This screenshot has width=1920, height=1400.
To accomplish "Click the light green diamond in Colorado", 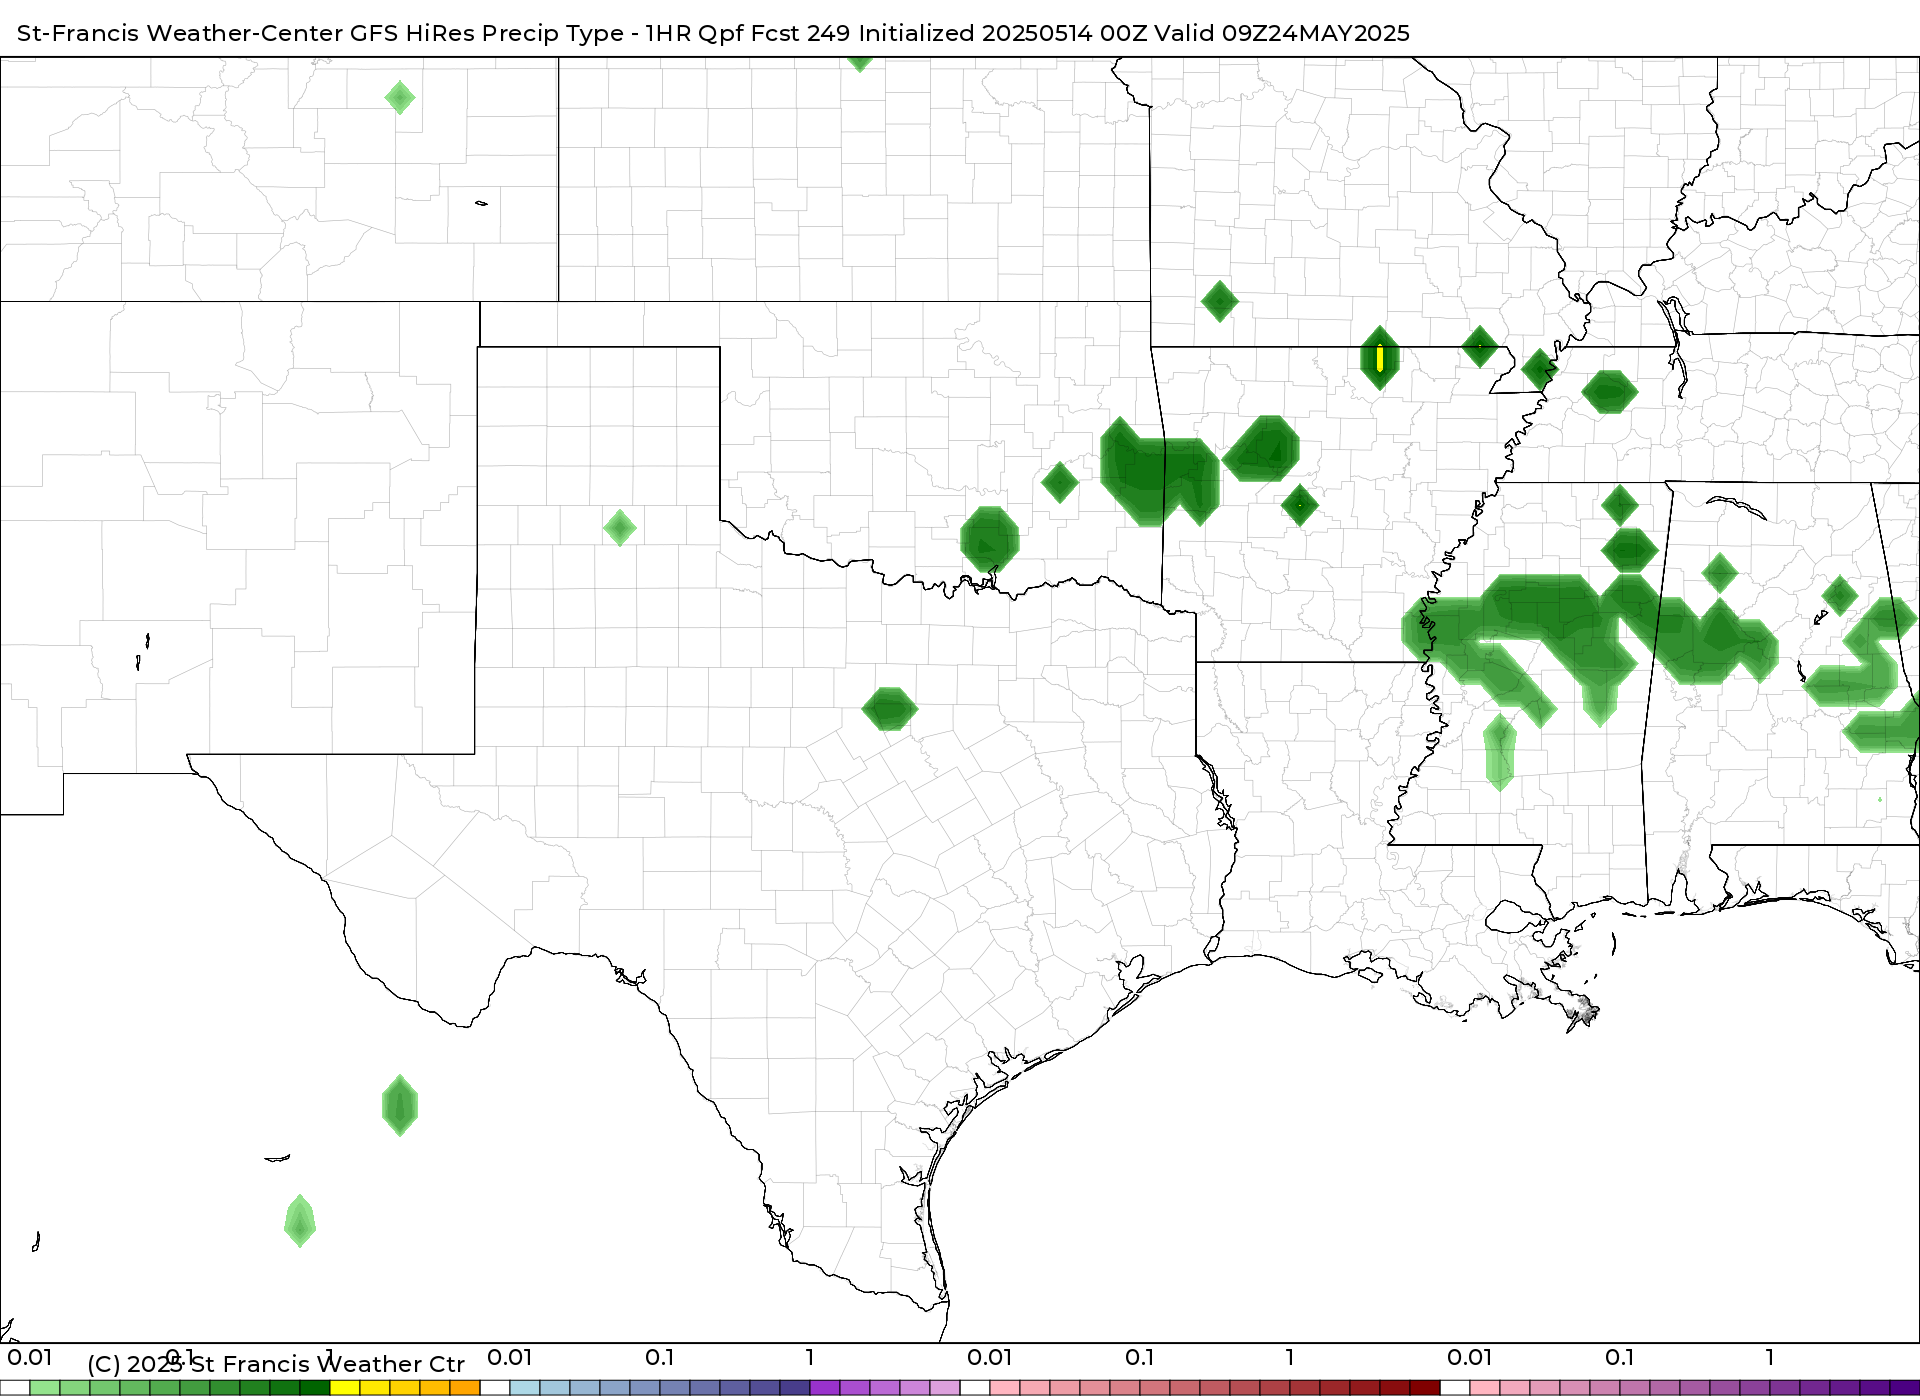I will [400, 98].
